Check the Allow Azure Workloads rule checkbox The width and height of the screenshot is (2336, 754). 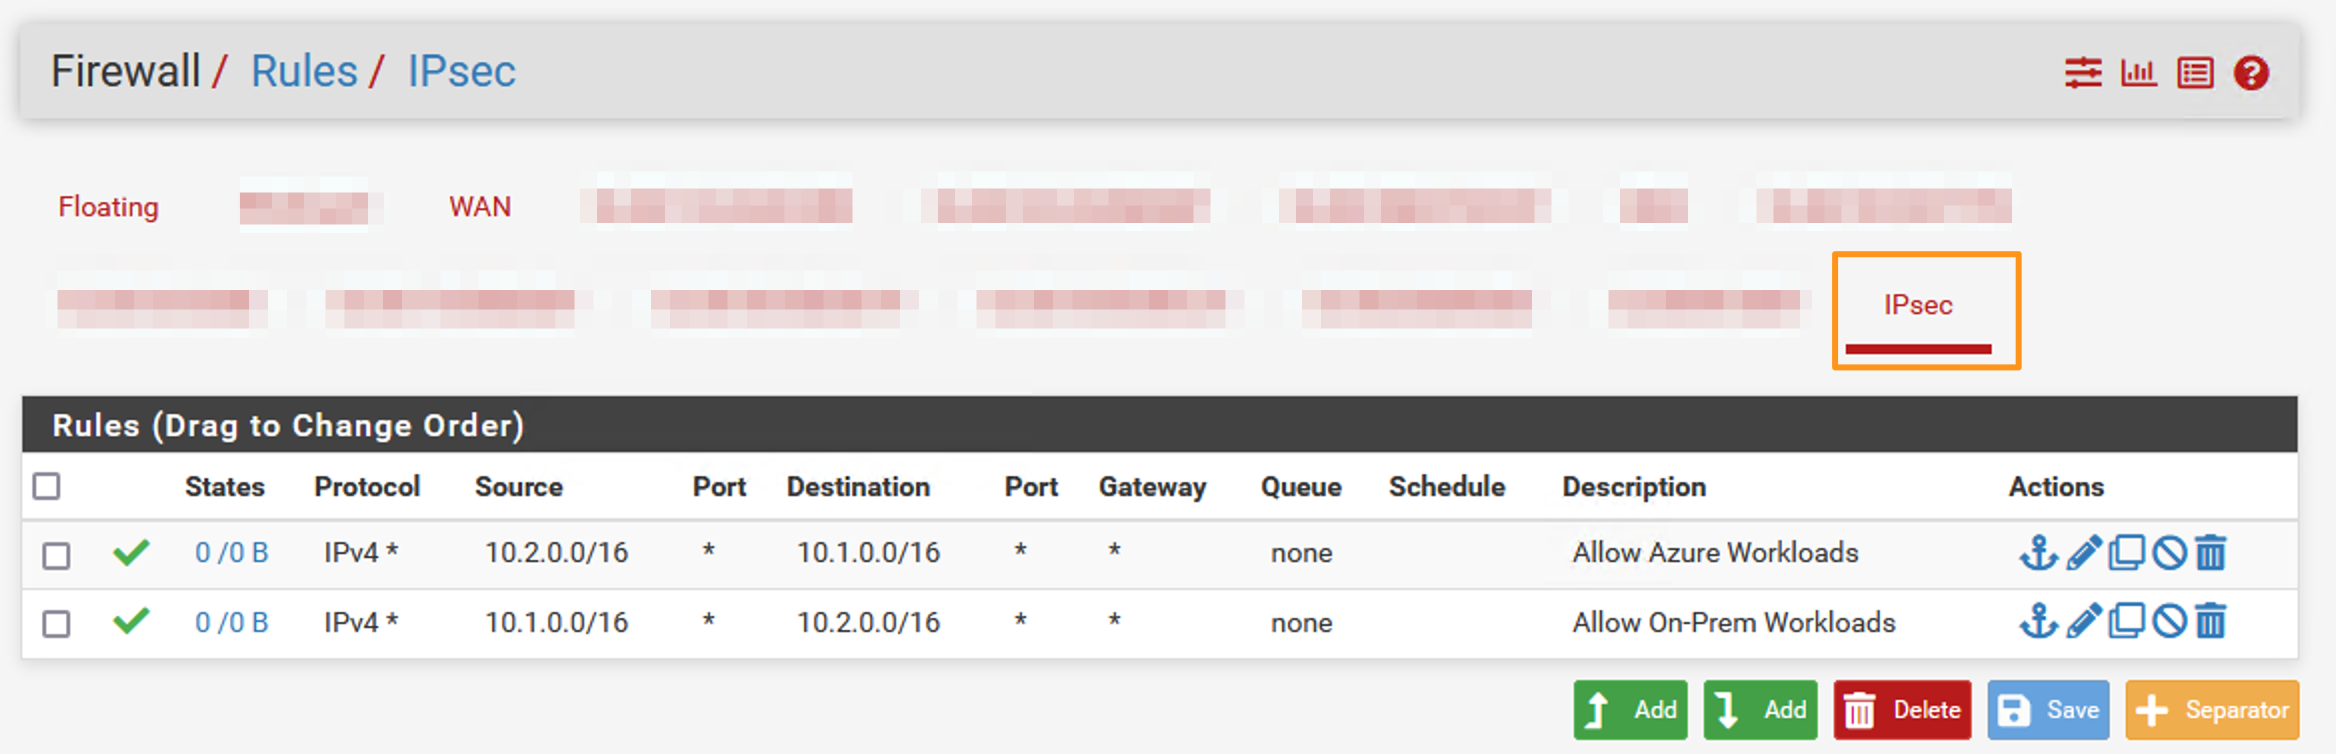click(56, 555)
